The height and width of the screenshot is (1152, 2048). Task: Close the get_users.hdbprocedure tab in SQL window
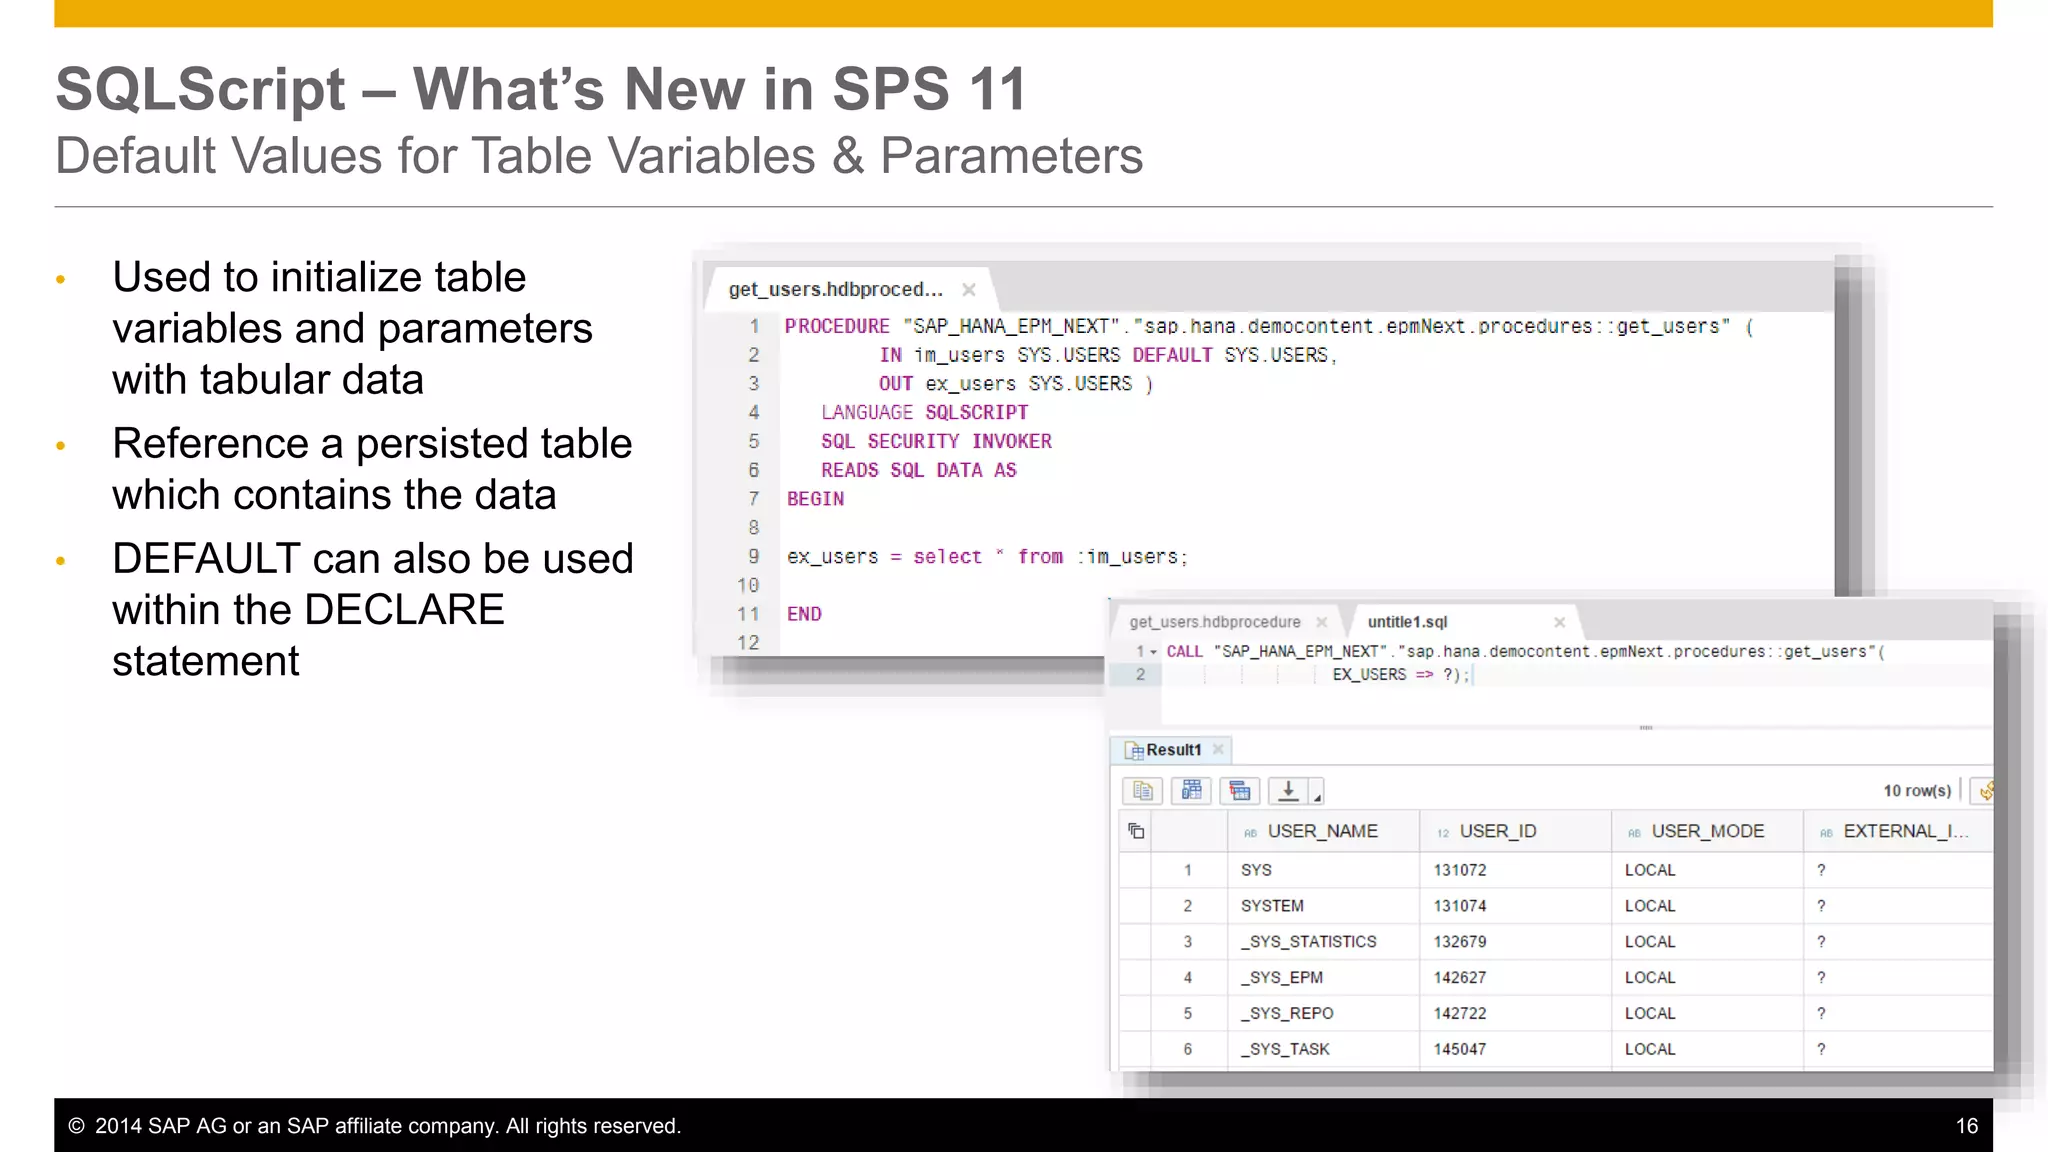point(1322,622)
